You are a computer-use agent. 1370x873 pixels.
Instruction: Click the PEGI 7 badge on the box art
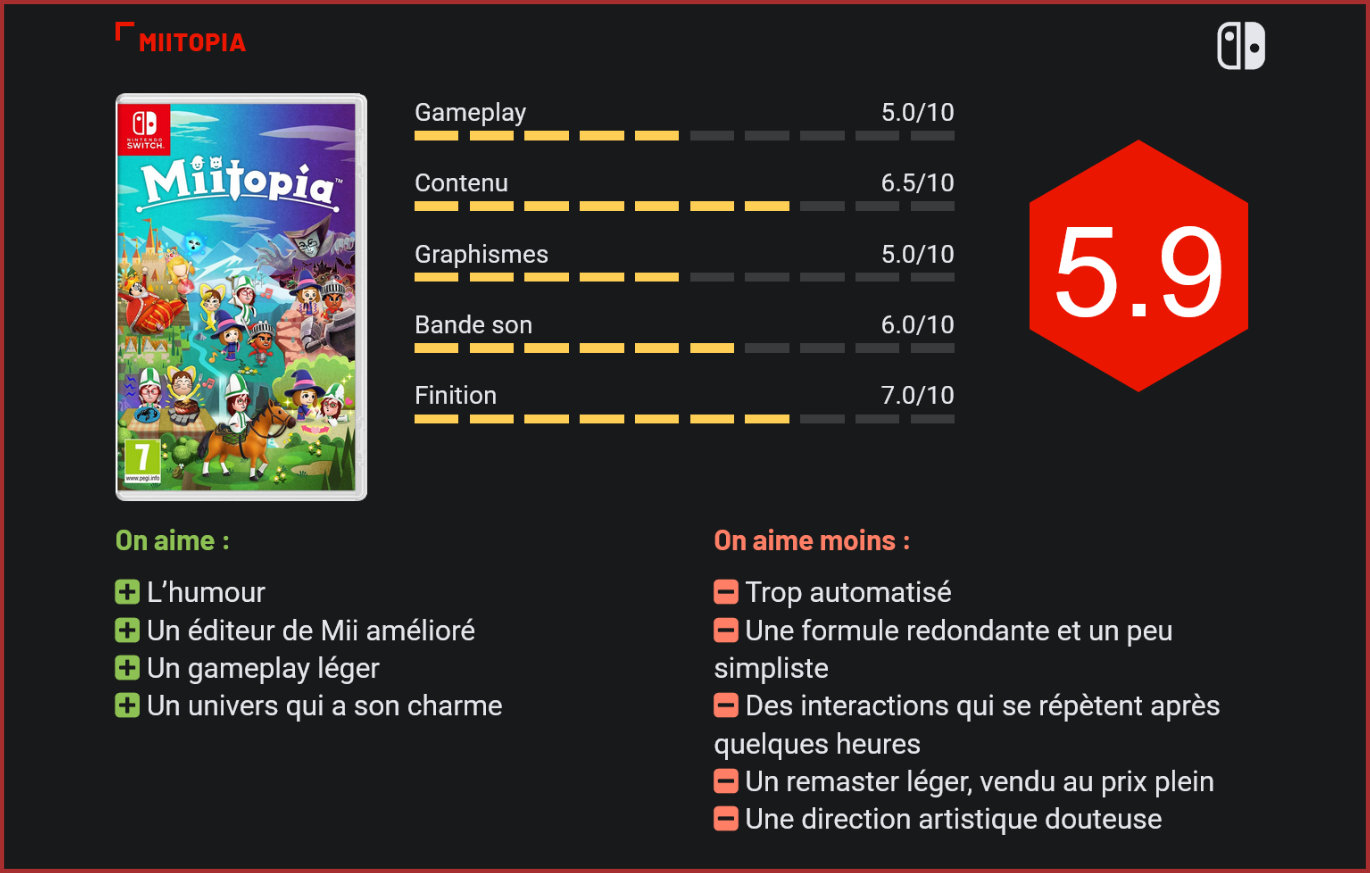(142, 461)
